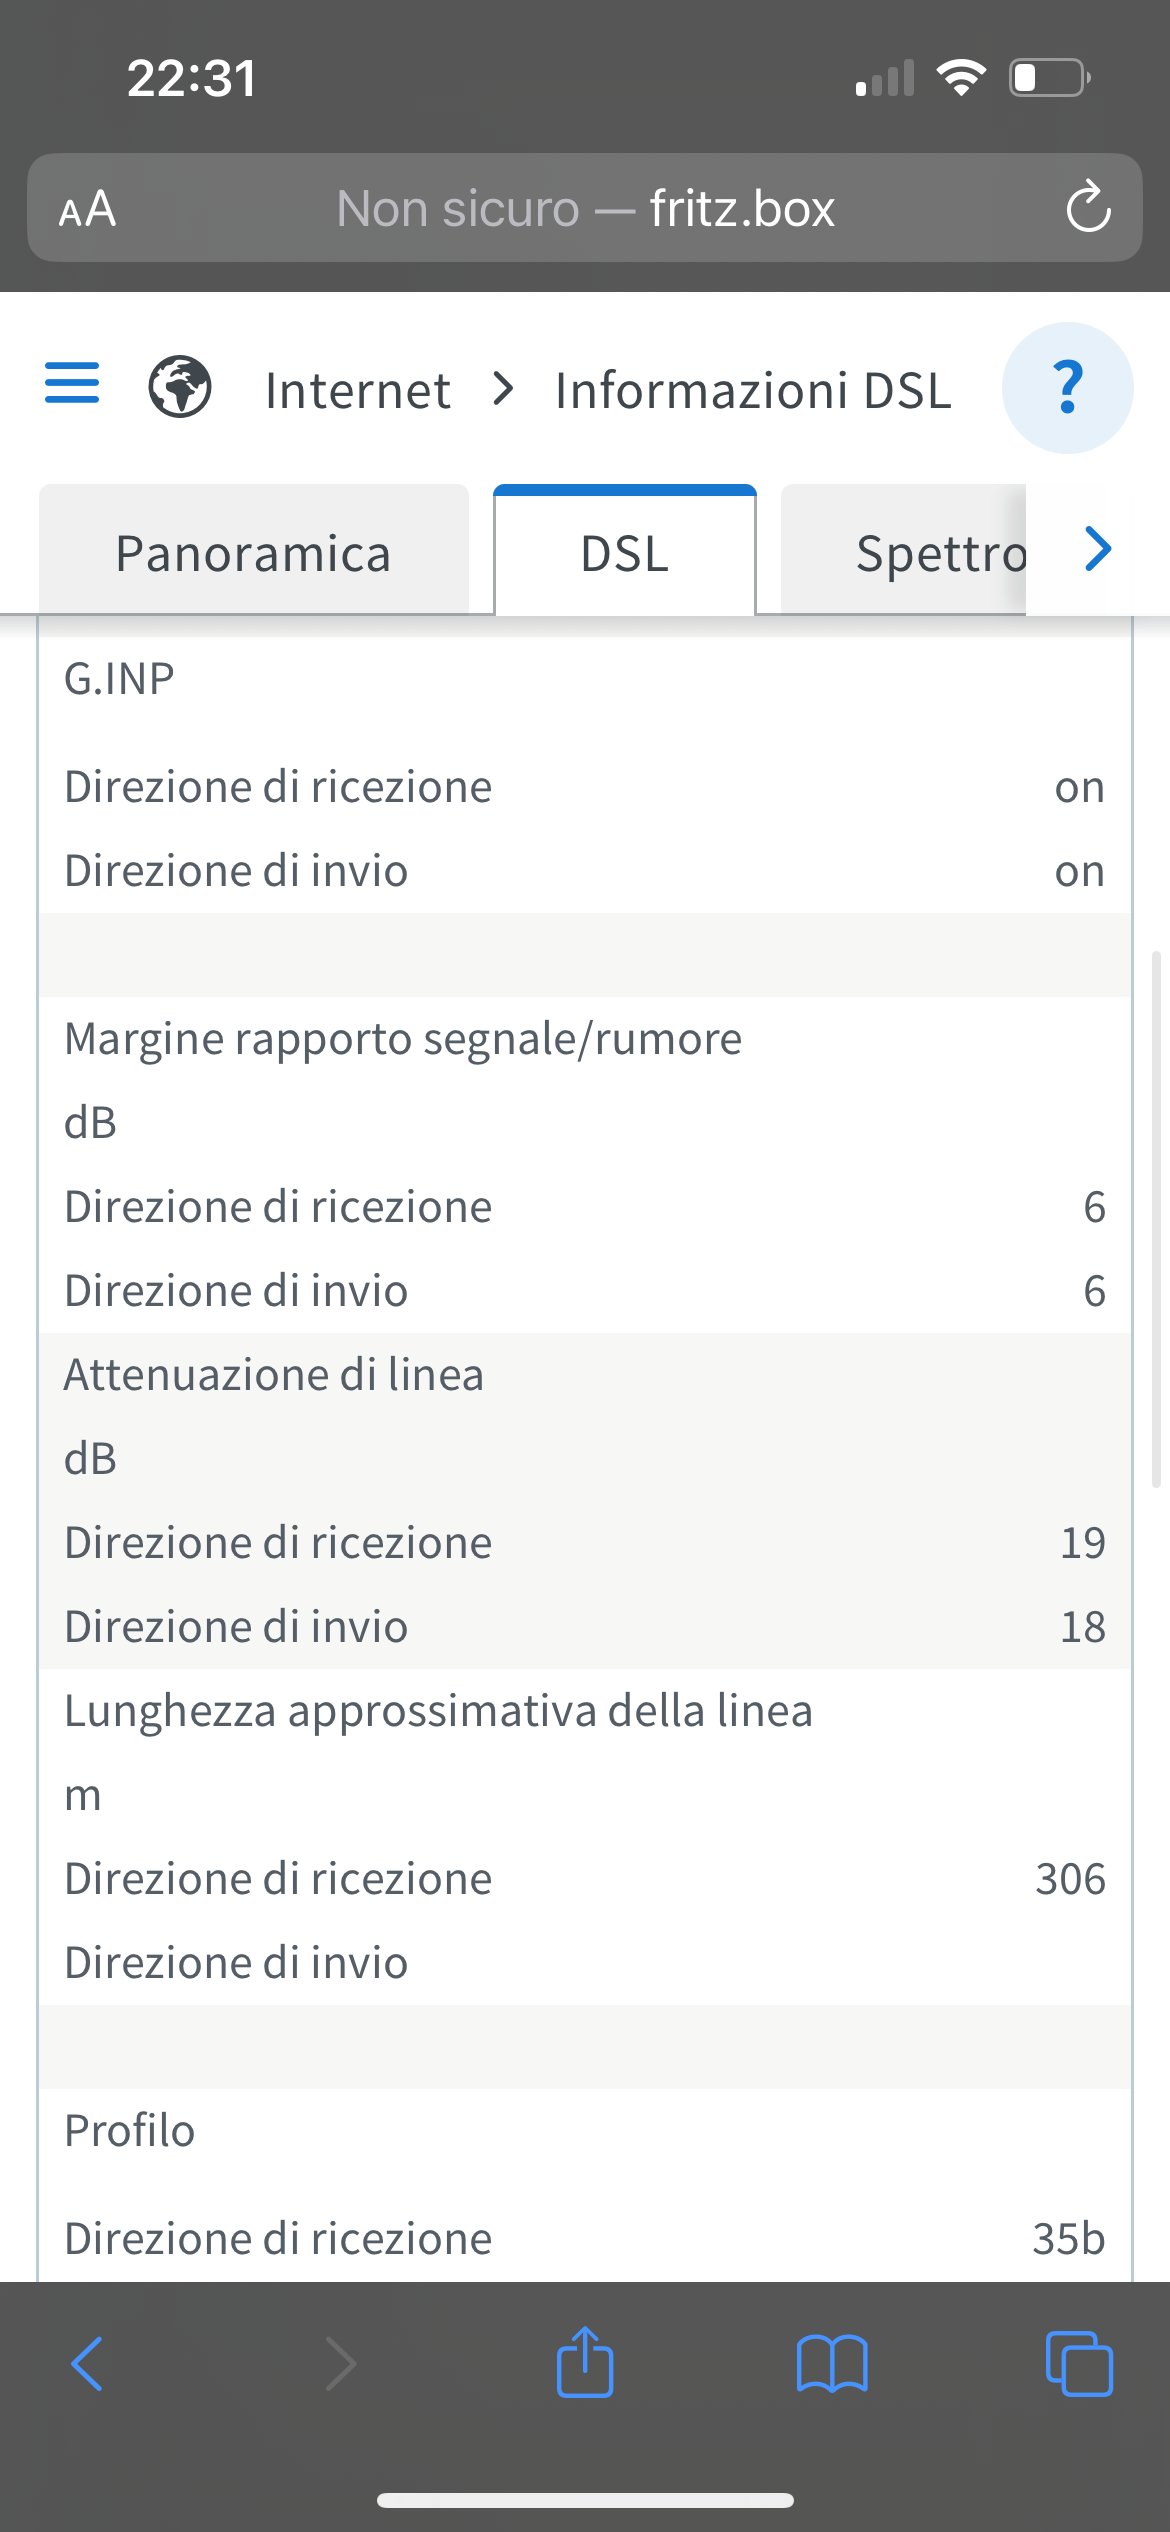
Task: Open the Safari share sheet
Action: pos(585,2362)
